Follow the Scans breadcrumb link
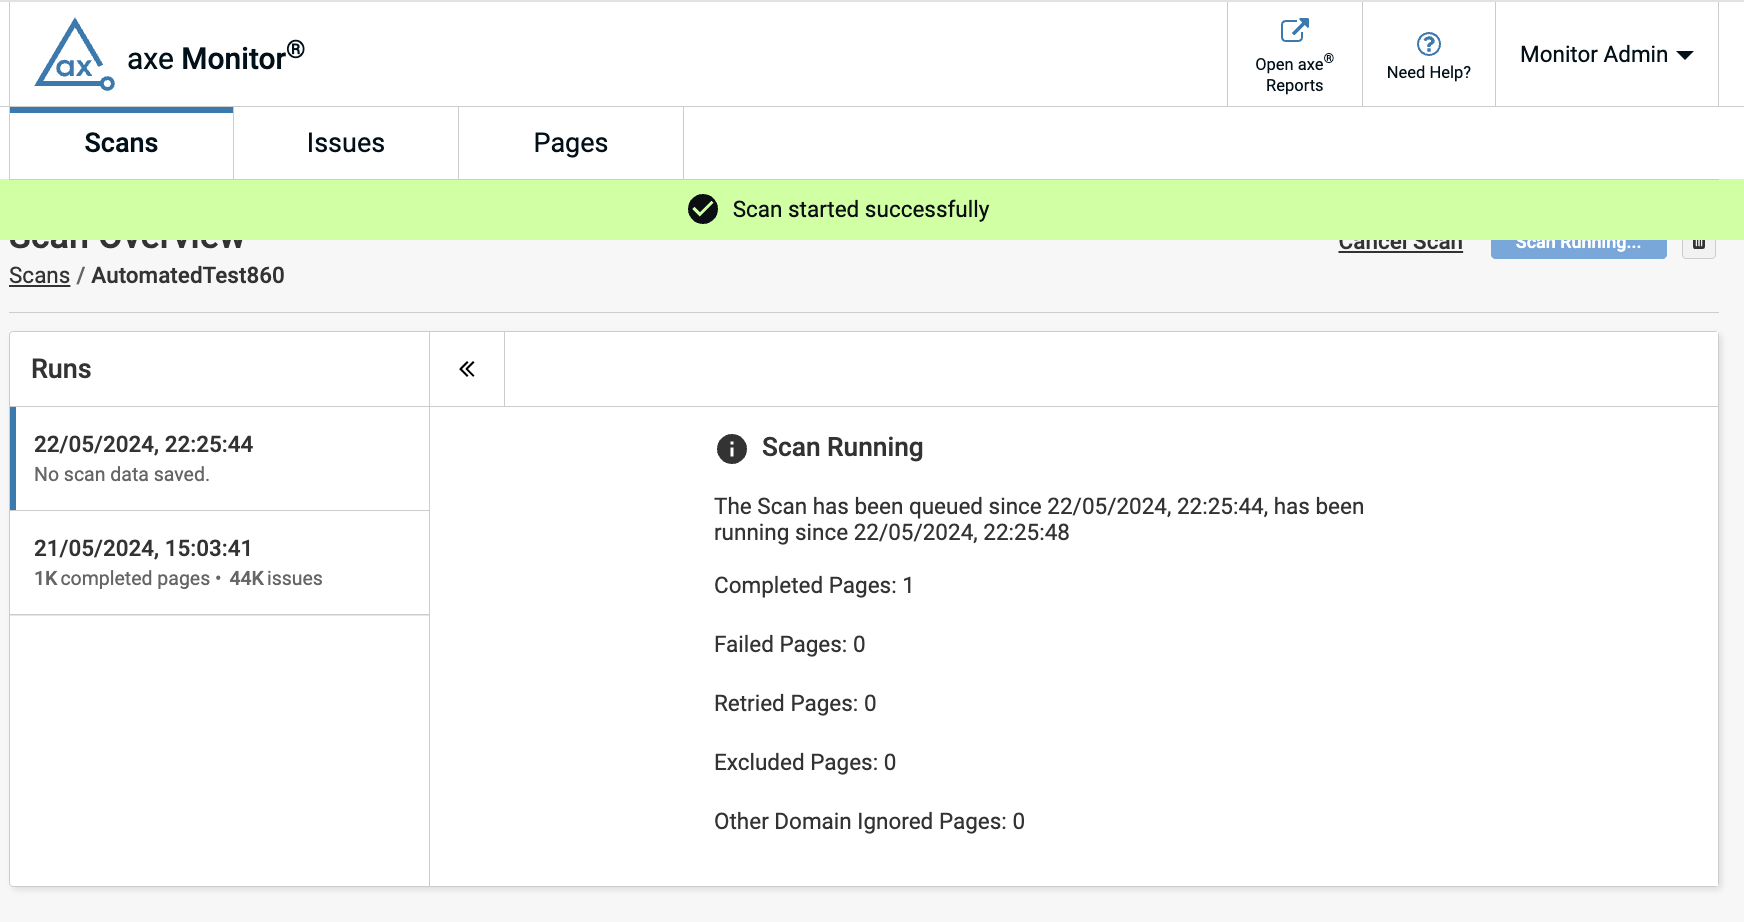Image resolution: width=1744 pixels, height=922 pixels. click(x=39, y=276)
